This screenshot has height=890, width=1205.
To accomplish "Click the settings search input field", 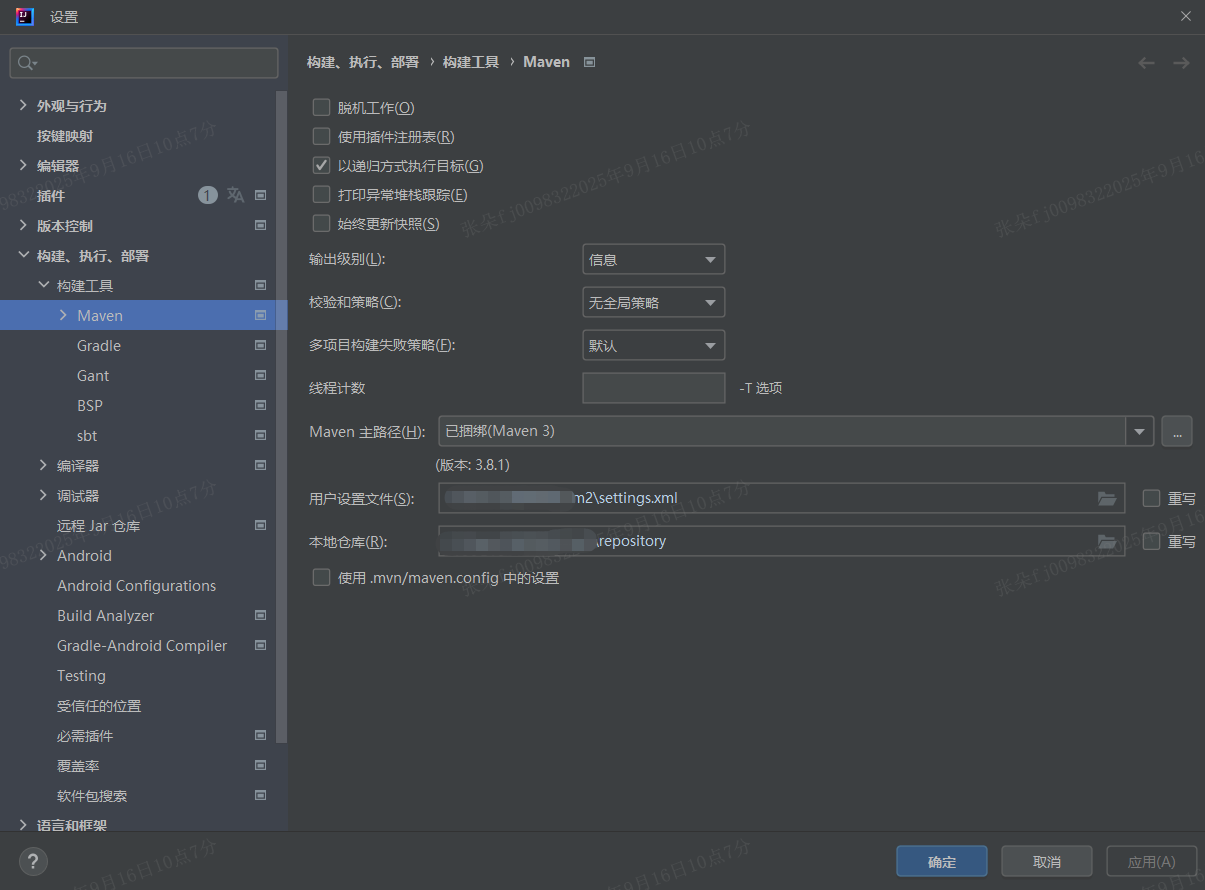I will 144,63.
